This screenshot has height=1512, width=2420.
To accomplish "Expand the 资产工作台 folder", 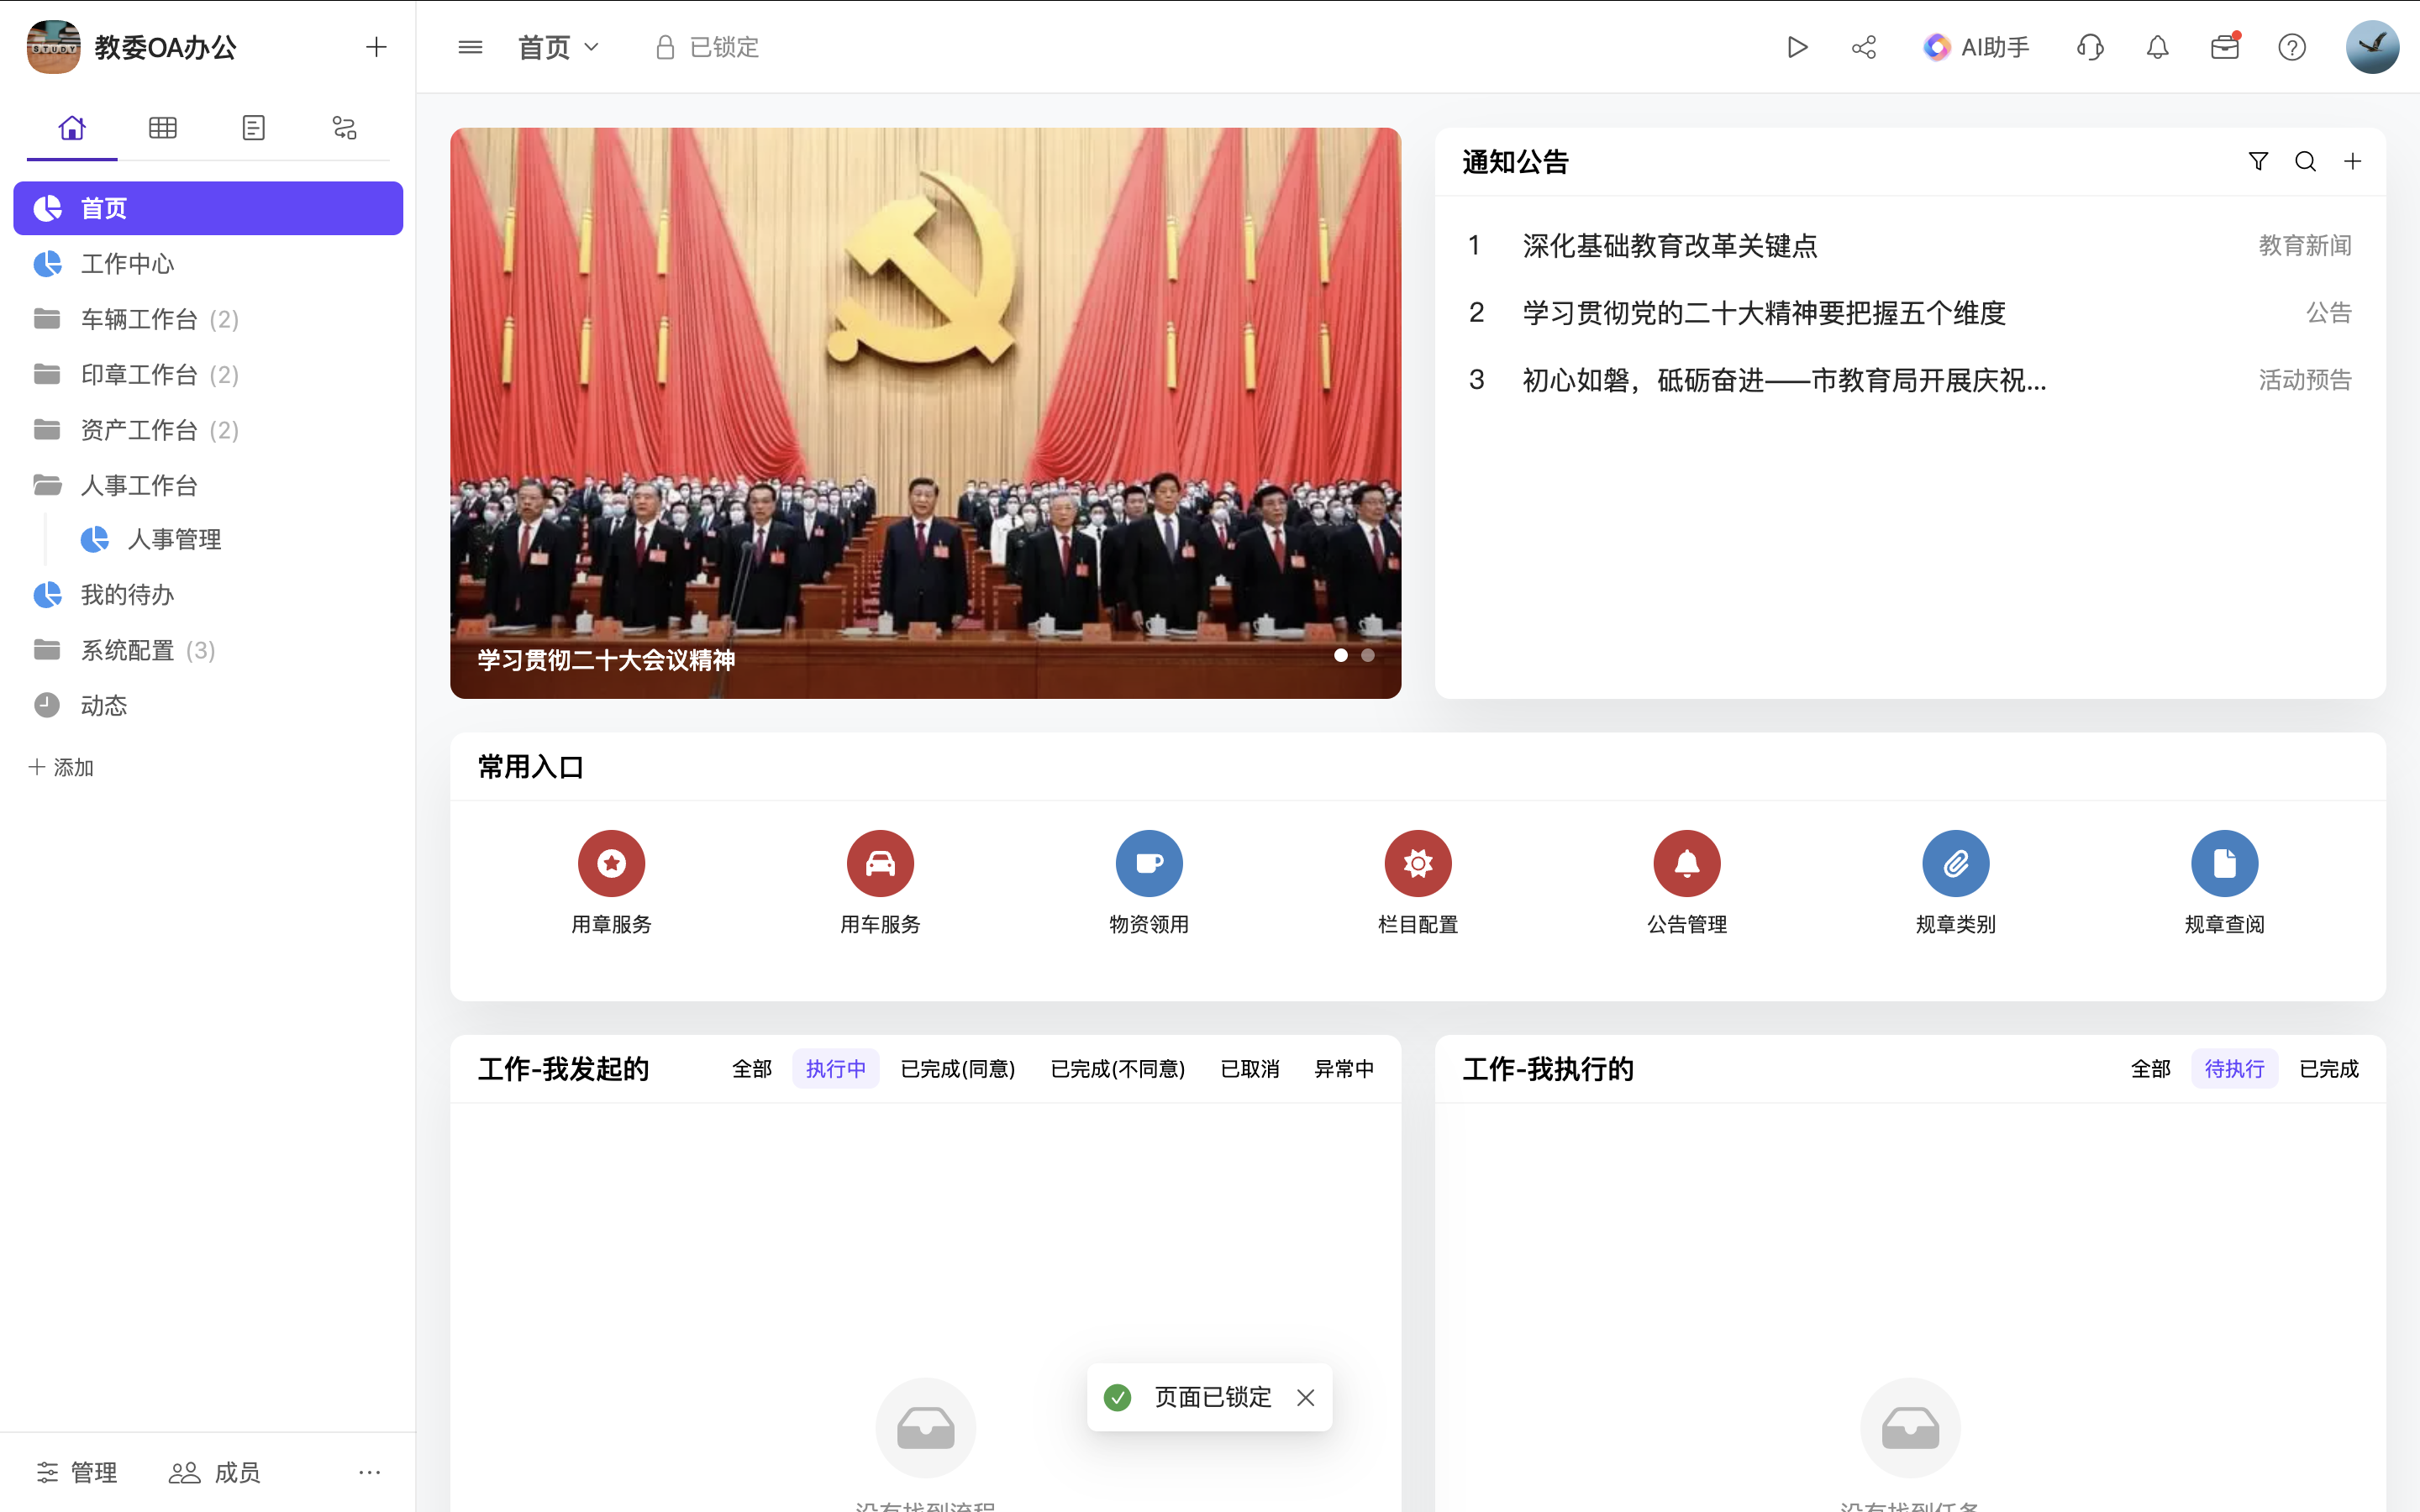I will [x=208, y=430].
